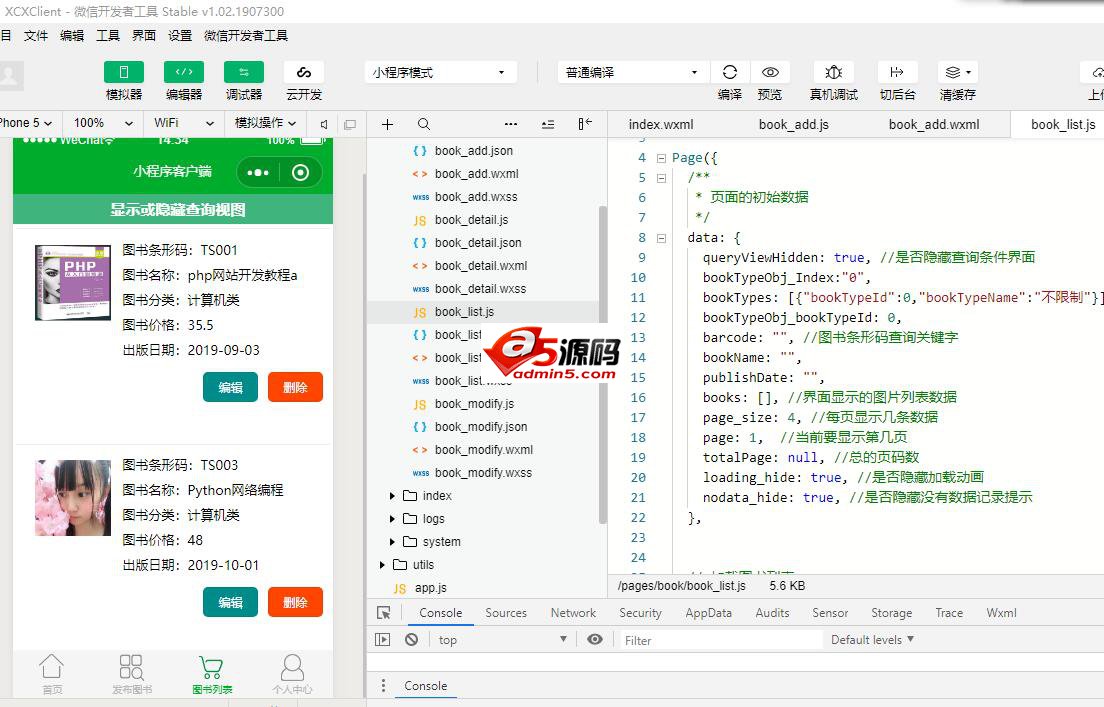The height and width of the screenshot is (707, 1104).
Task: Toggle the Editor panel button
Action: (184, 72)
